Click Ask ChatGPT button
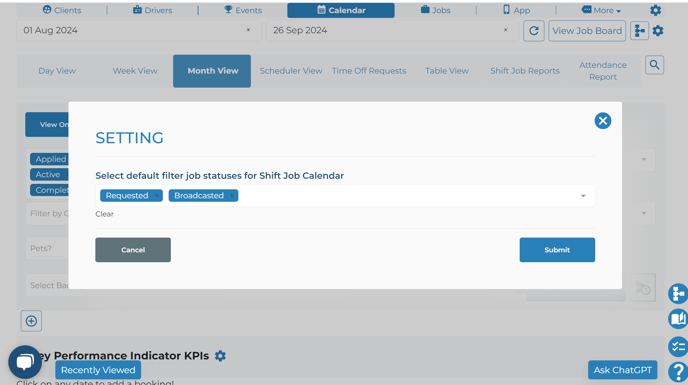 (x=623, y=370)
